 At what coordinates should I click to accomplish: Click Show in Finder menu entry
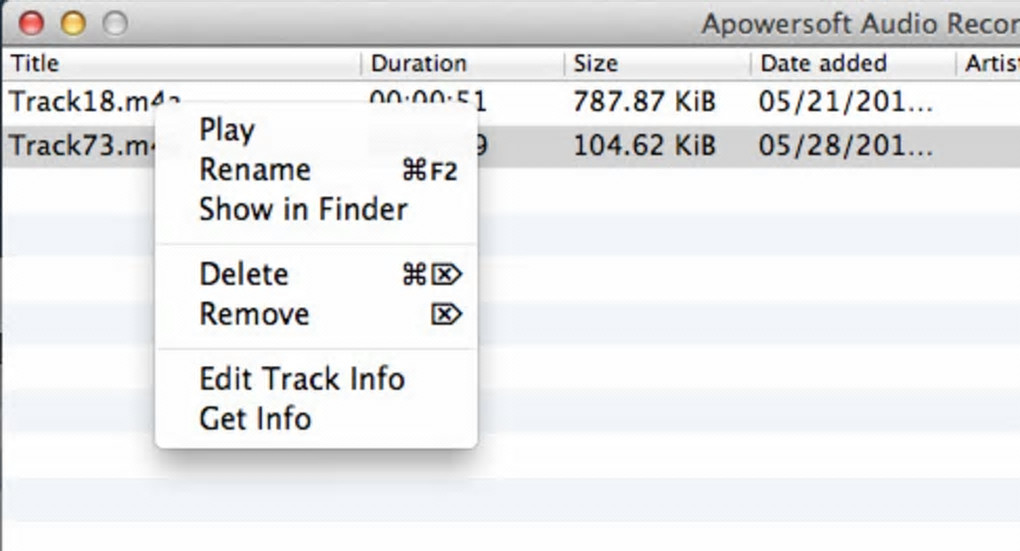[303, 209]
